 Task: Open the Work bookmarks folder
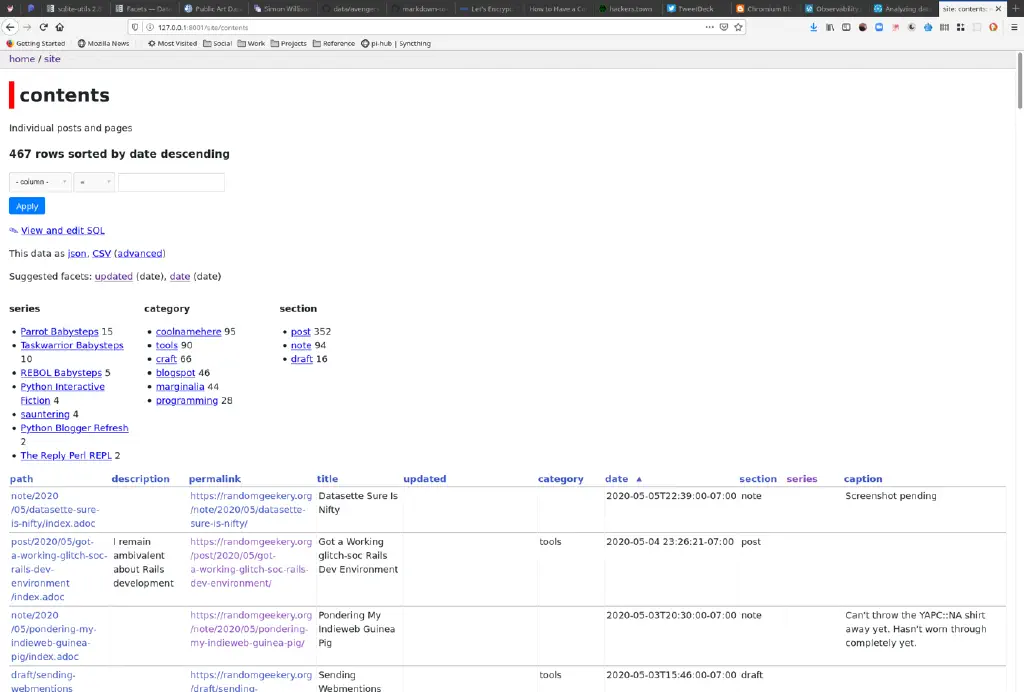(251, 44)
